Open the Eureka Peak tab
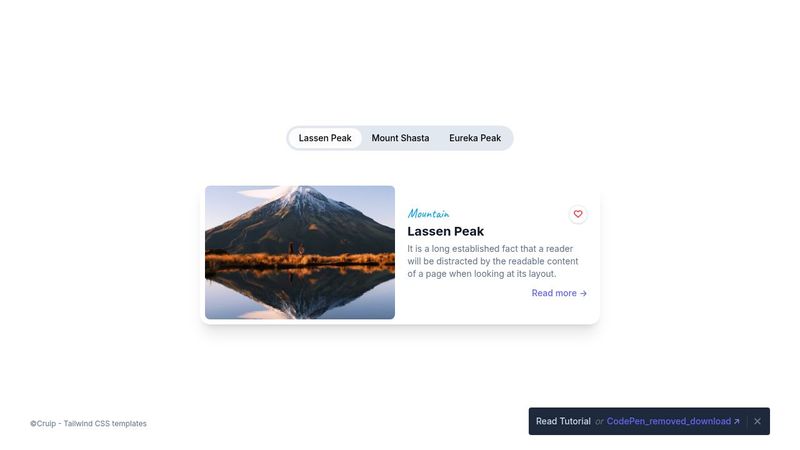The height and width of the screenshot is (450, 800). (475, 138)
